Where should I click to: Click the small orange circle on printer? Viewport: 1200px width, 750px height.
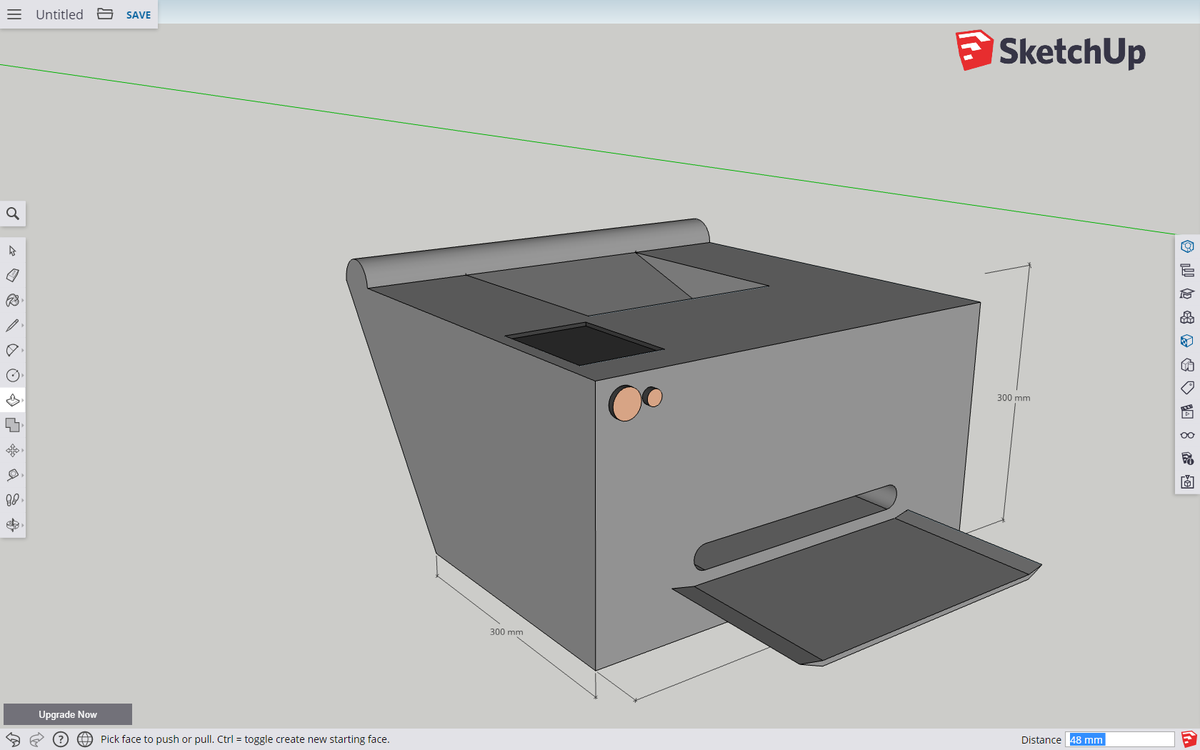tap(652, 396)
